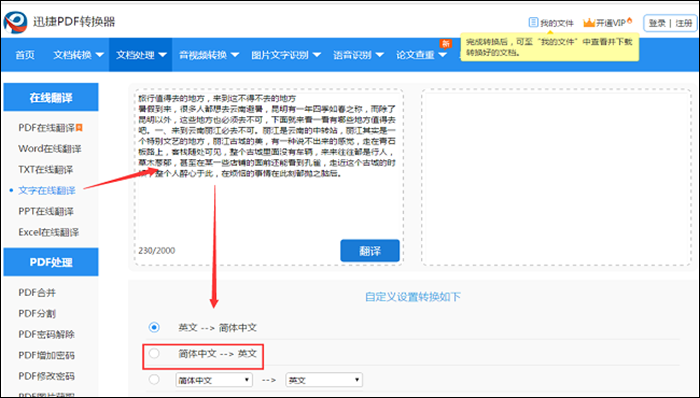Open Excel在线翻译 in sidebar

tap(49, 232)
